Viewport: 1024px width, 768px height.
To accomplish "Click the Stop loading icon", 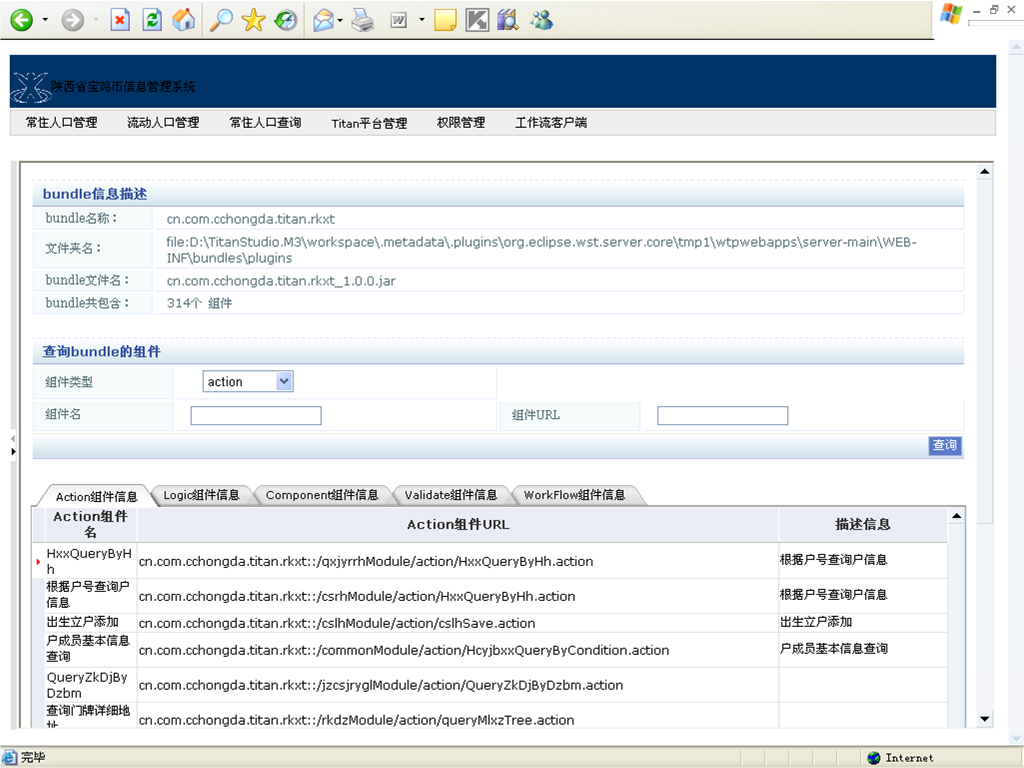I will click(x=120, y=20).
